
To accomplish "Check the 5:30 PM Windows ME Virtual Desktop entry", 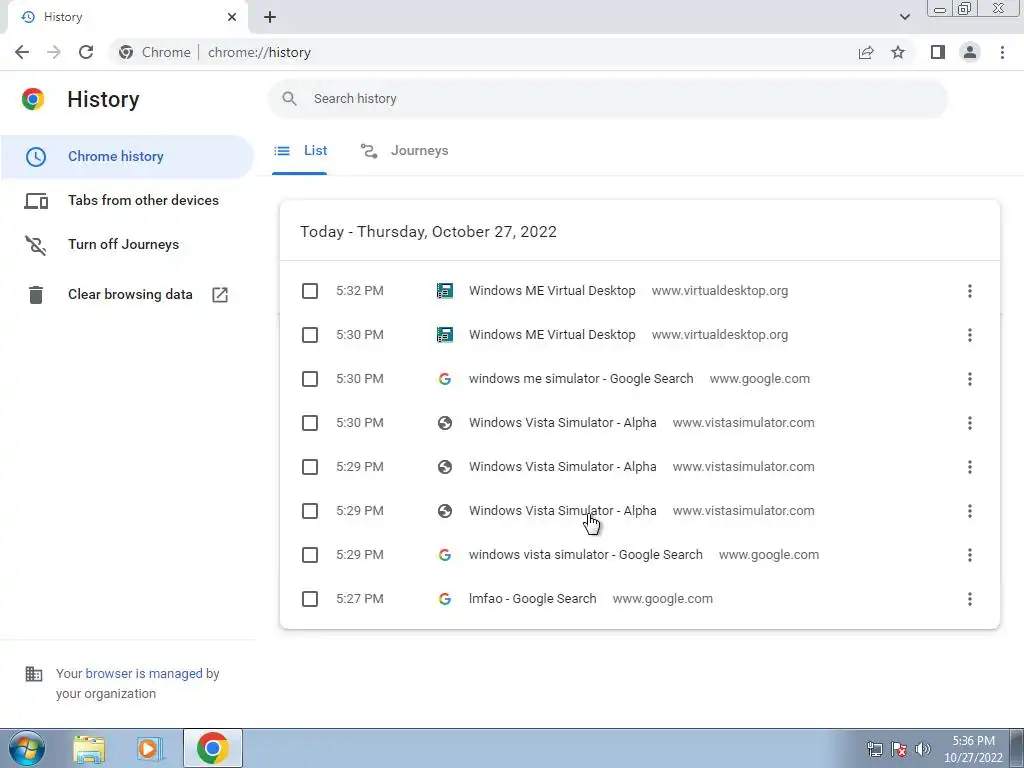I will [310, 335].
